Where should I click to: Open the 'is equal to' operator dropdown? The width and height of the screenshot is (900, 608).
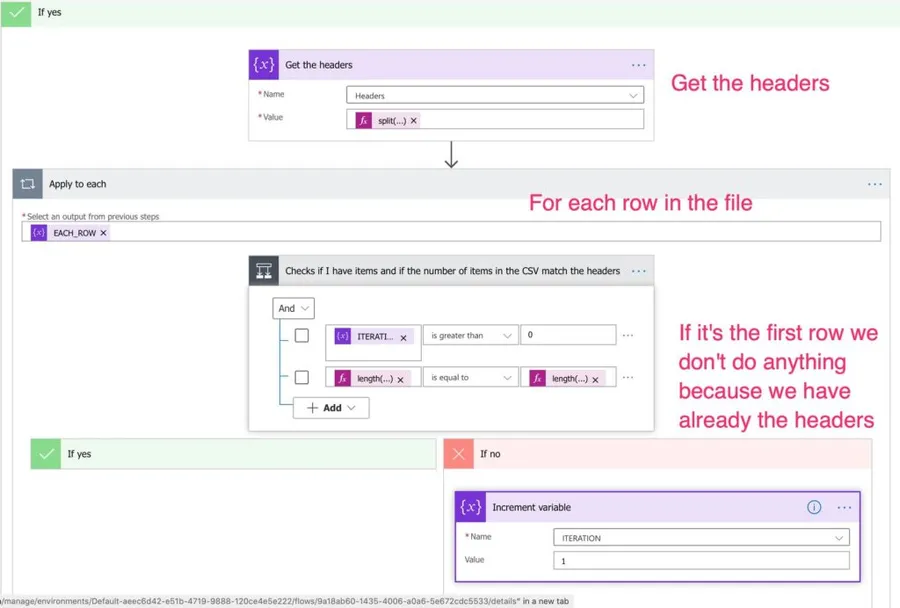(x=471, y=378)
